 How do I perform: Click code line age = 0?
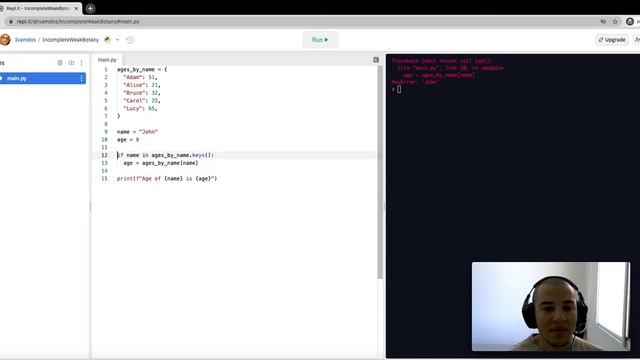click(x=128, y=139)
